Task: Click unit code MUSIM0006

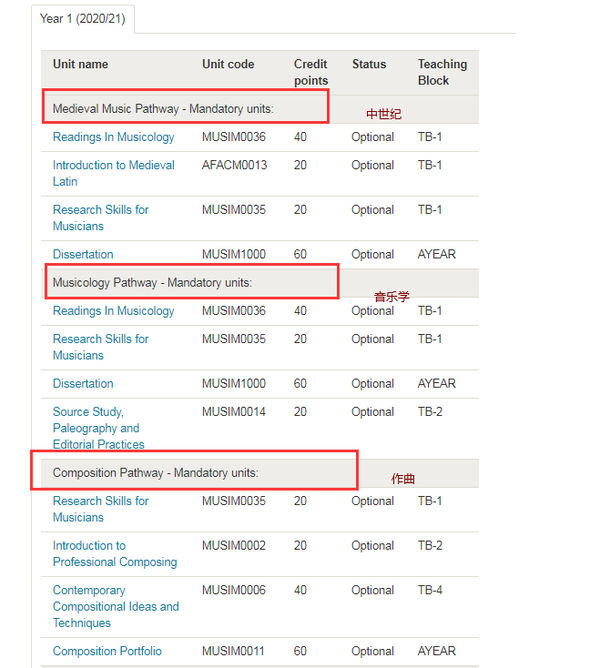Action: click(234, 590)
